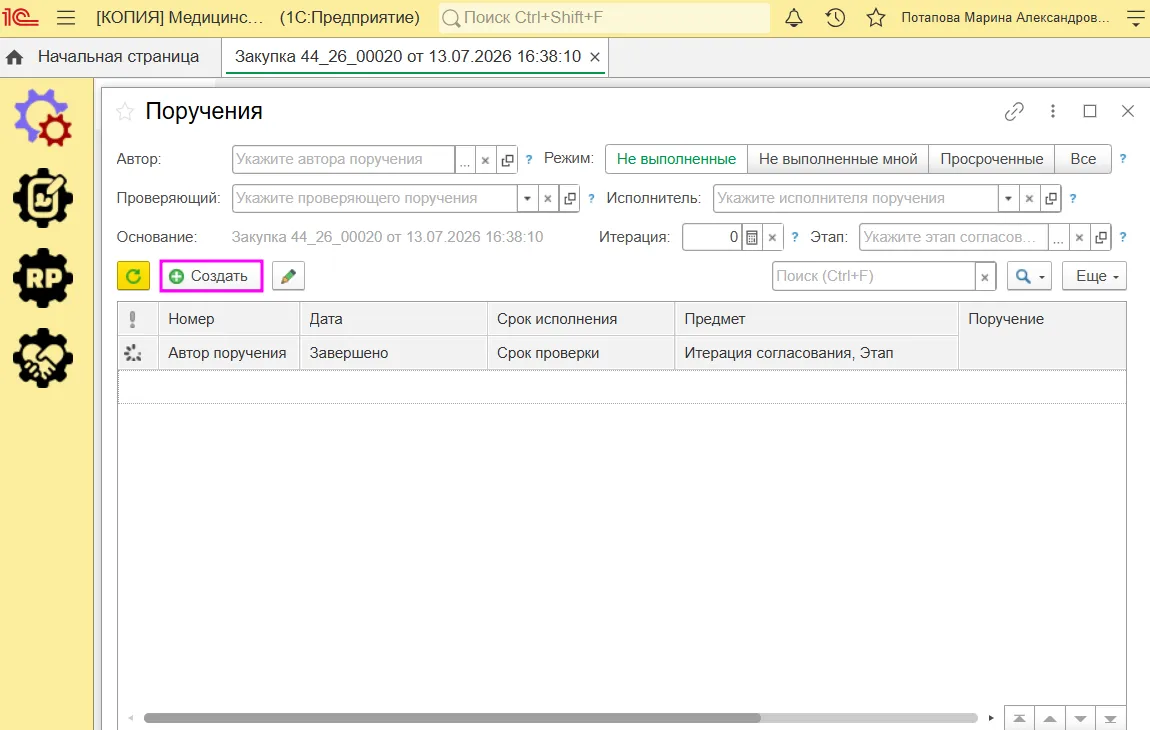Viewport: 1150px width, 730px height.
Task: Sort by the Предмет column header
Action: 816,319
